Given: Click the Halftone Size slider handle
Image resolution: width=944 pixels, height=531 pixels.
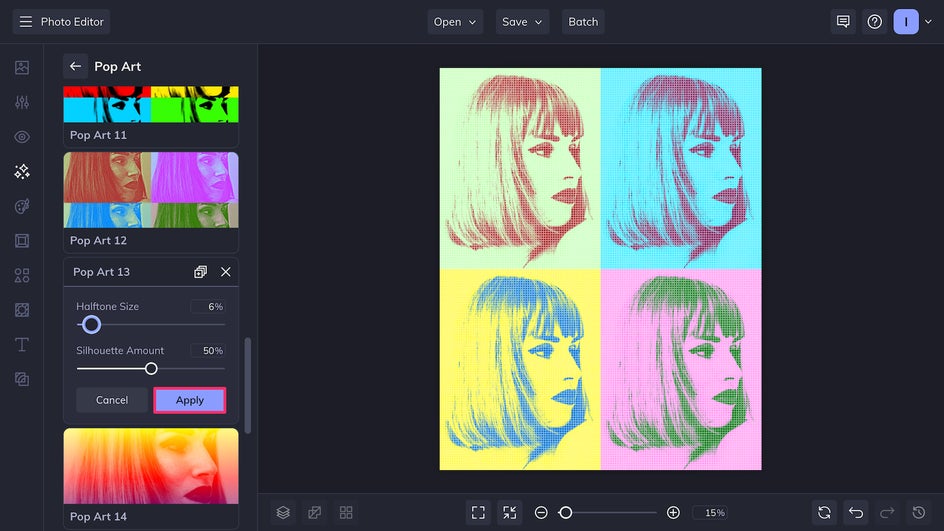Looking at the screenshot, I should click(92, 324).
